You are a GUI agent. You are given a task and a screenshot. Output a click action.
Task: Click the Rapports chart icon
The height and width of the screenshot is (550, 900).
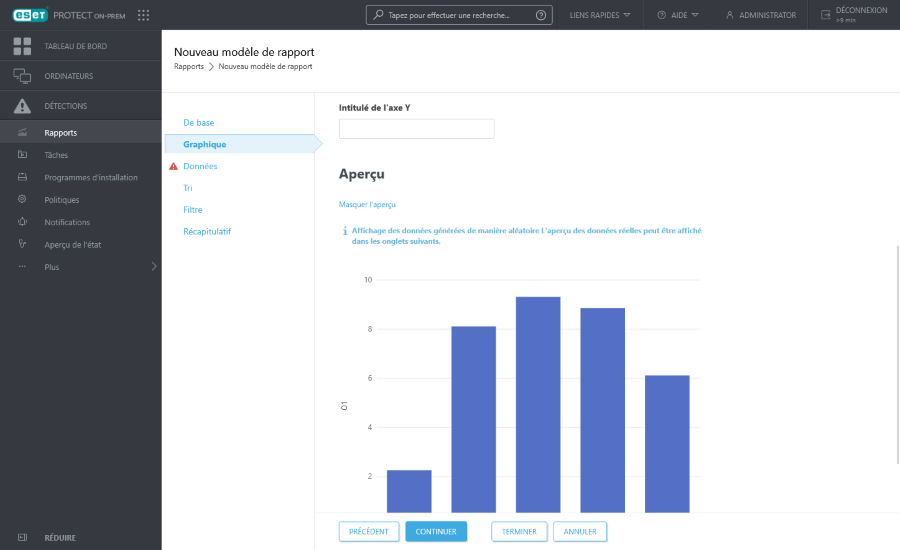pos(22,132)
